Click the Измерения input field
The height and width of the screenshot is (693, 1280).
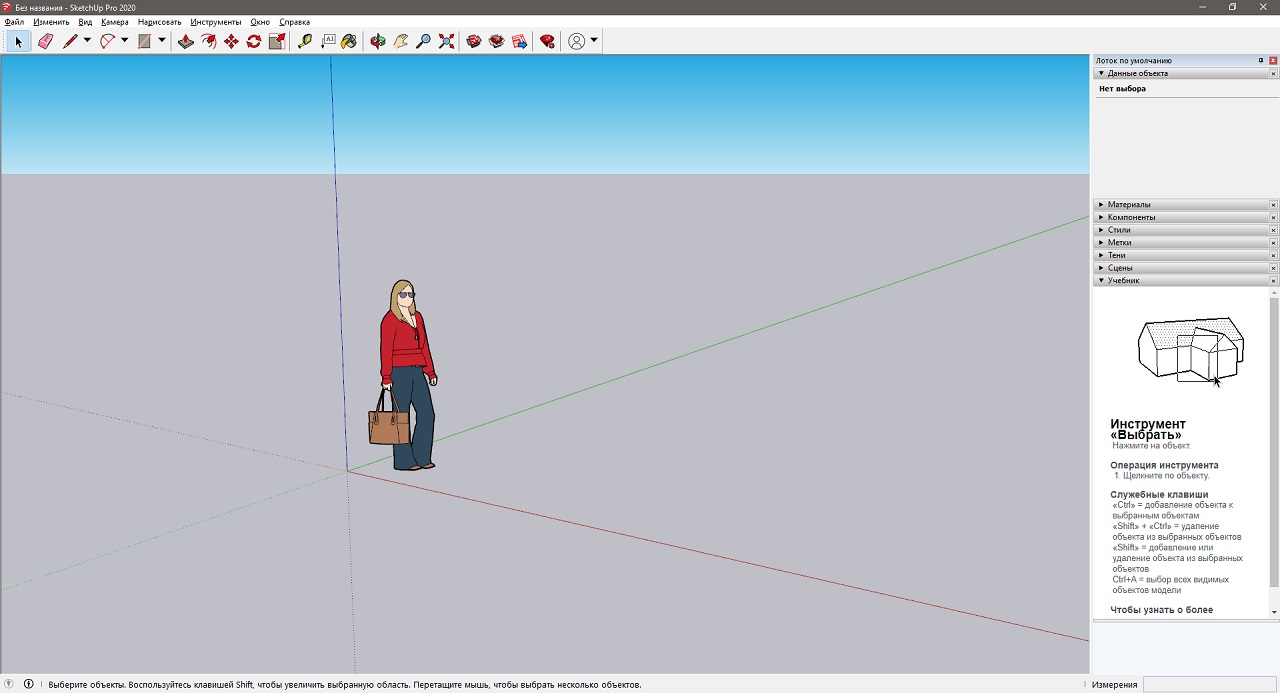pos(1209,685)
